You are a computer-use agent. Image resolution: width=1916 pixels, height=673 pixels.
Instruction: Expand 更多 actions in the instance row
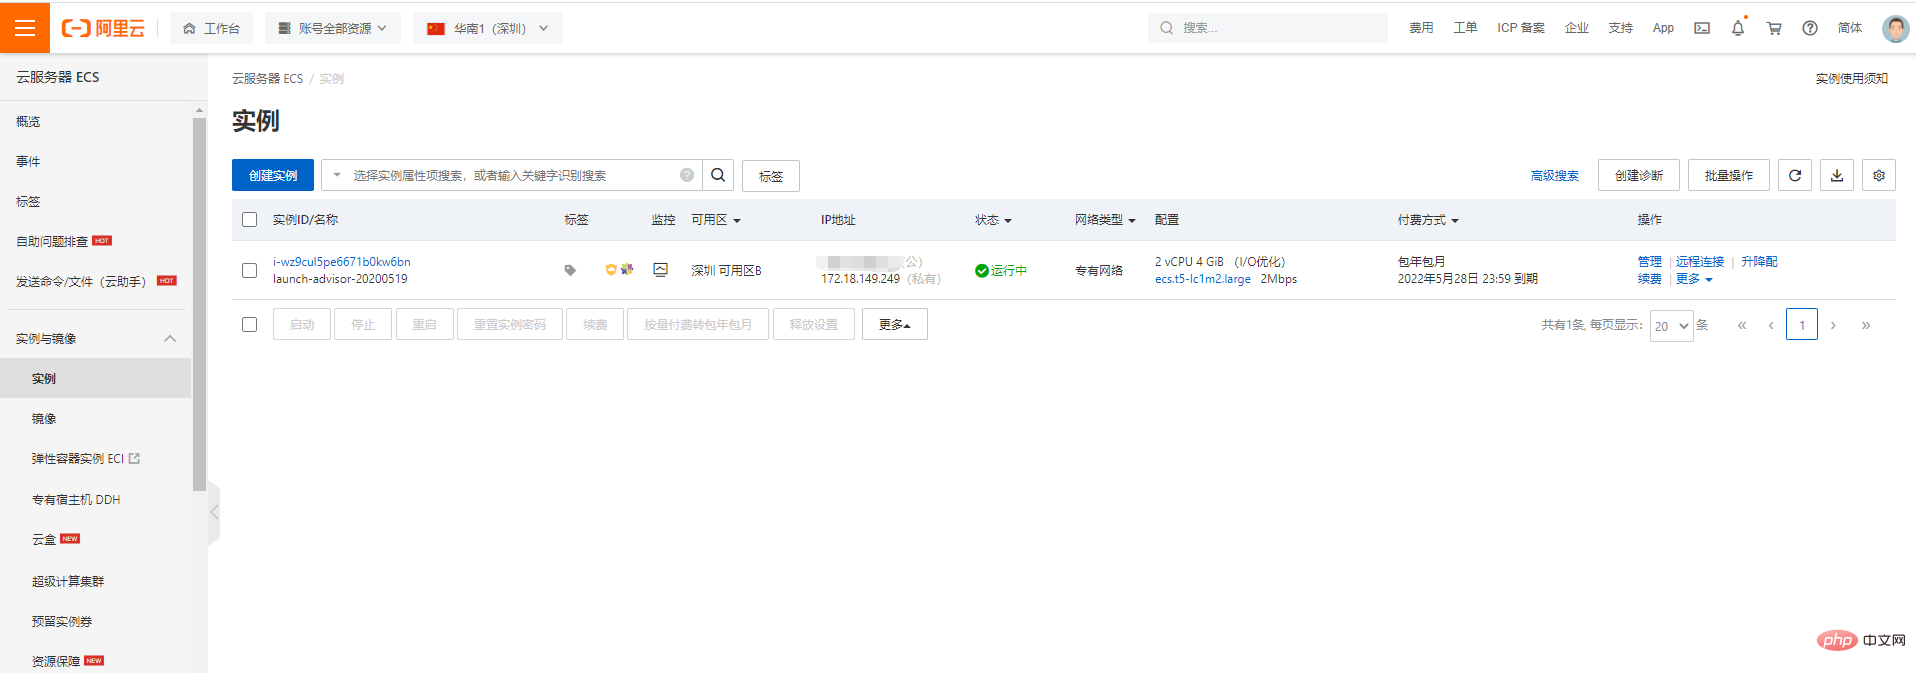1694,279
